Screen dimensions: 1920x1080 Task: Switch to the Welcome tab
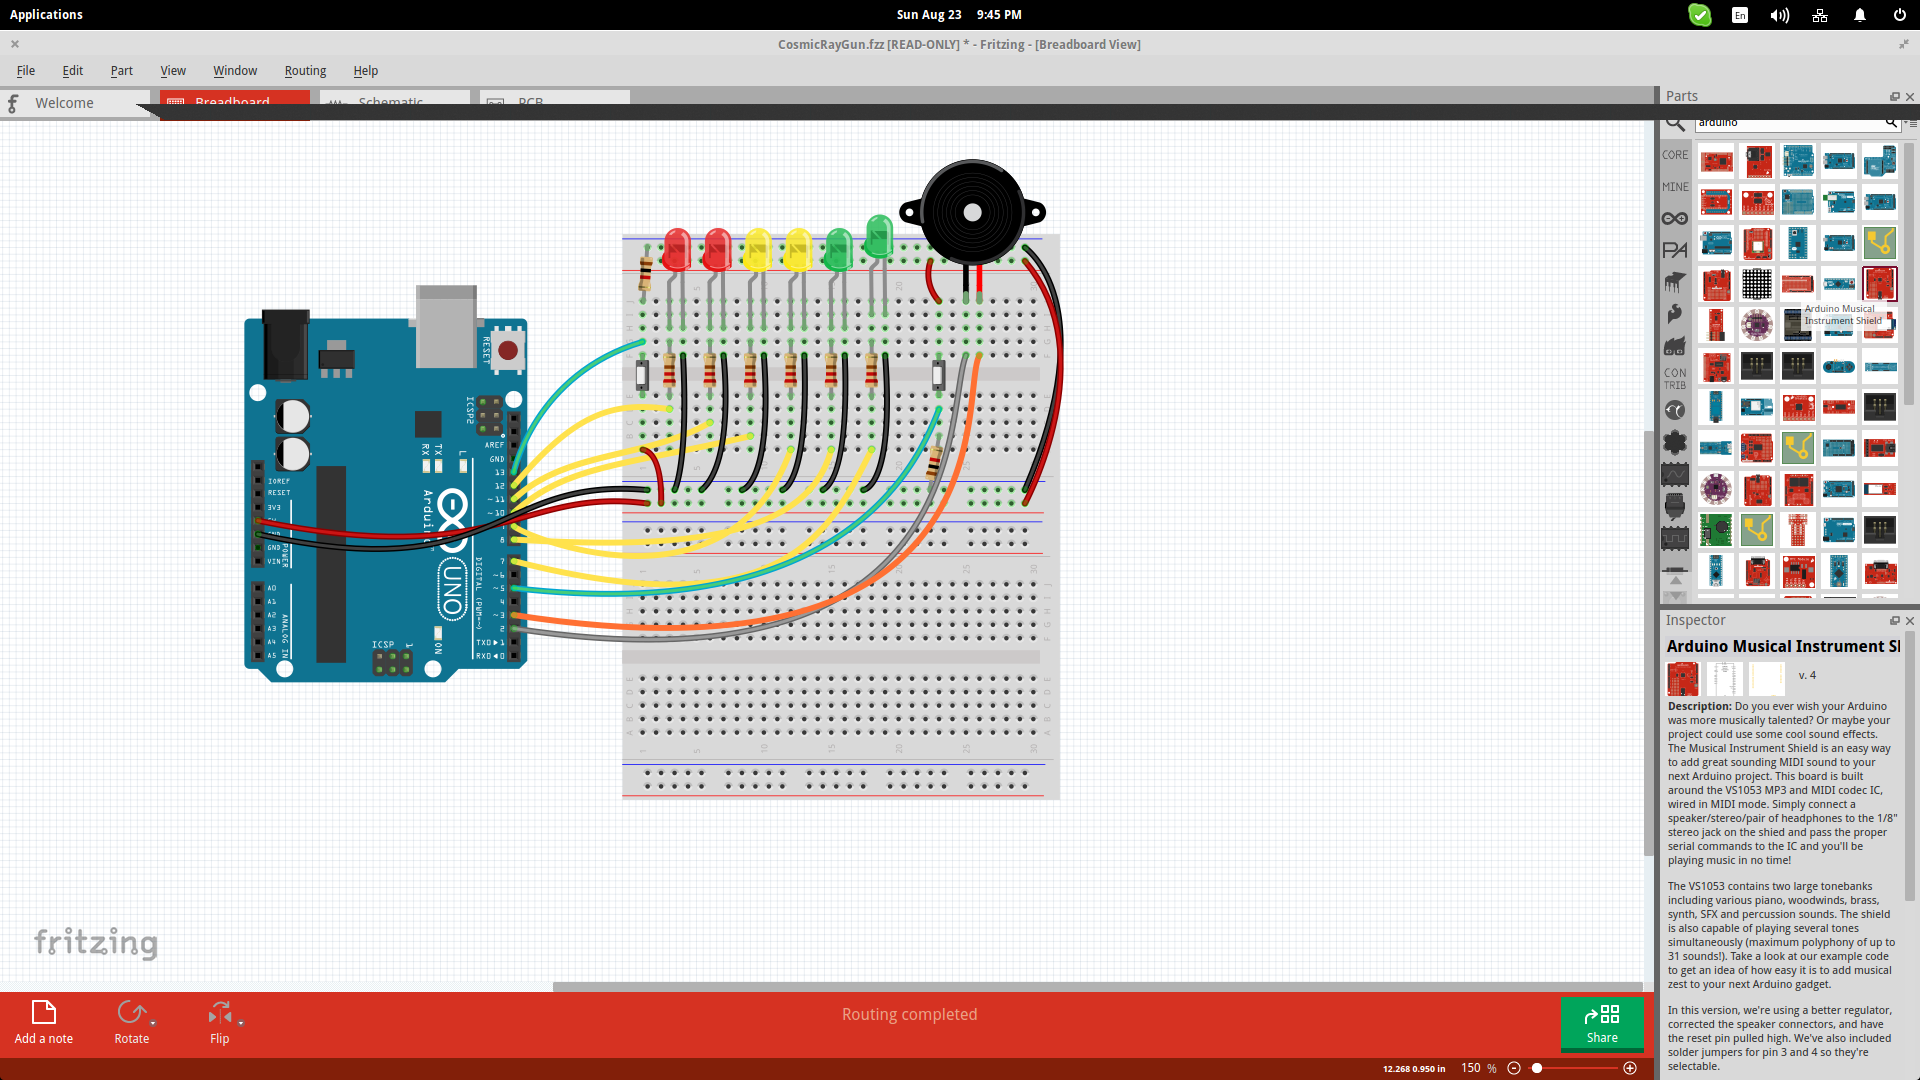tap(64, 103)
